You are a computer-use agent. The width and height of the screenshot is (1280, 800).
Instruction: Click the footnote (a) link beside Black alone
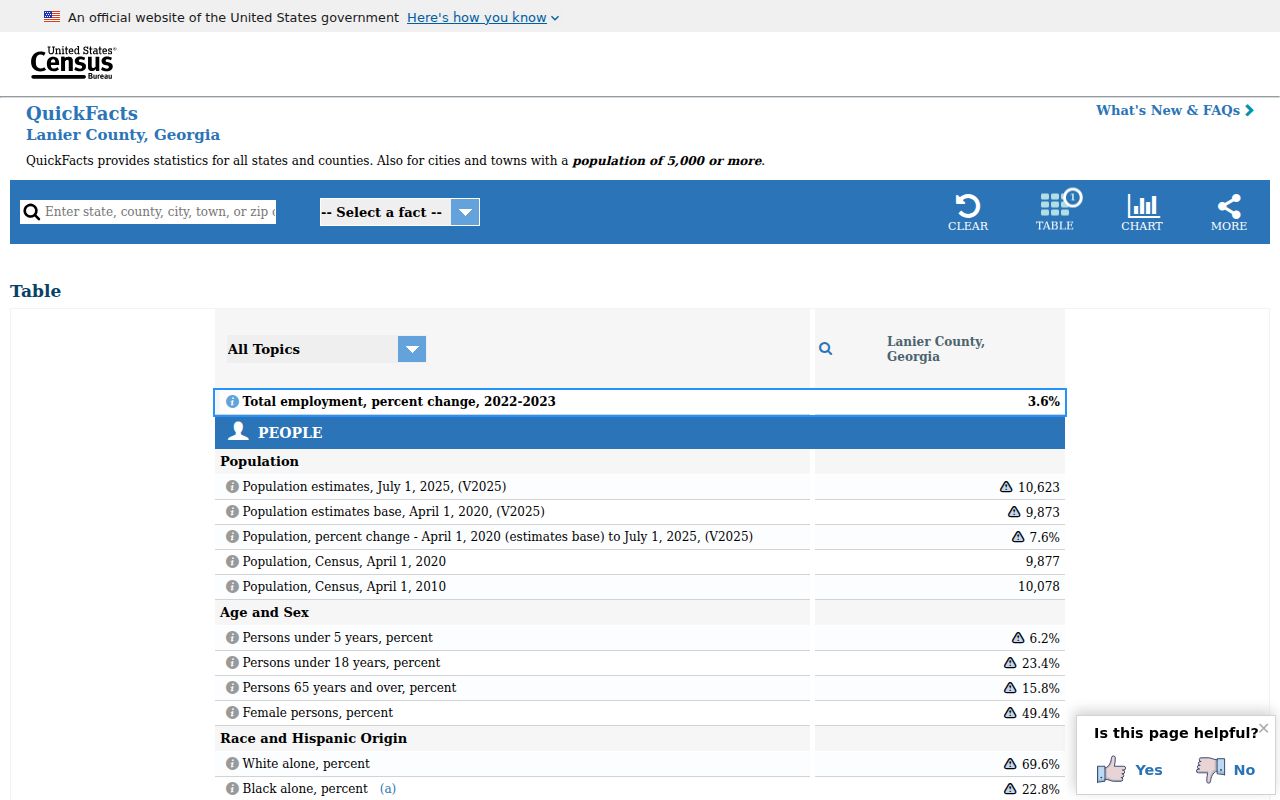coord(388,789)
